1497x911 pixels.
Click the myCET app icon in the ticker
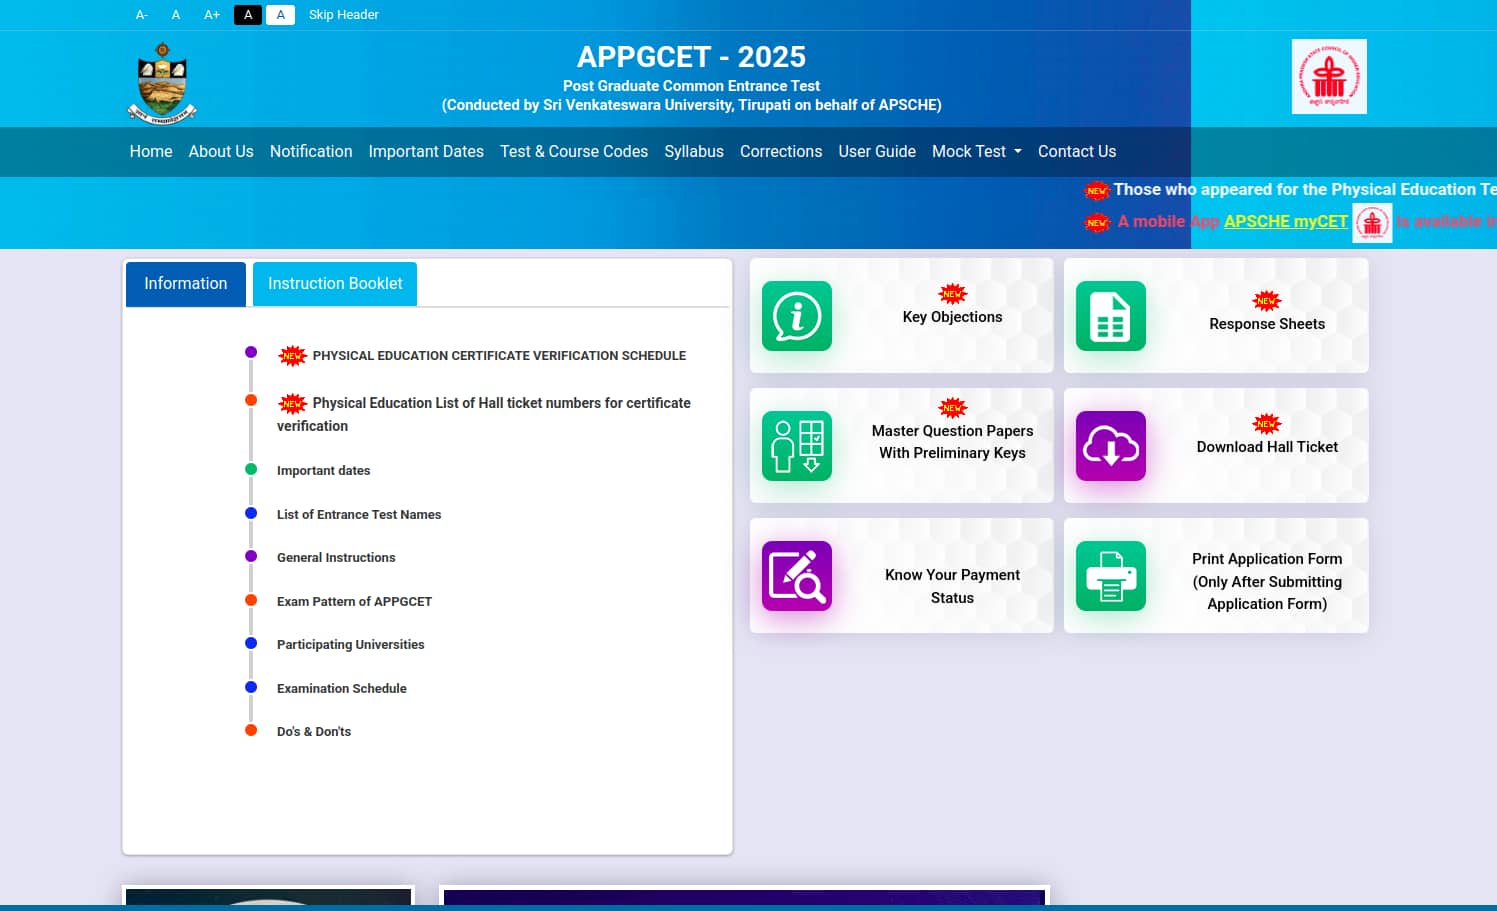[x=1372, y=222]
